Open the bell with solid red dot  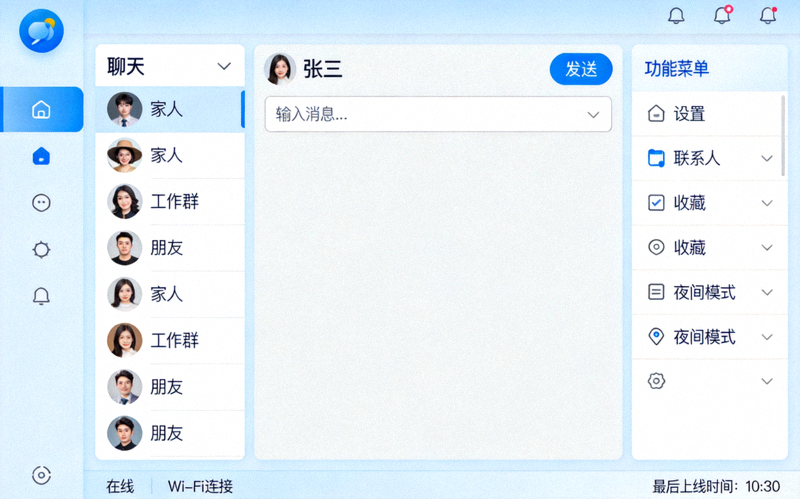pyautogui.click(x=768, y=15)
